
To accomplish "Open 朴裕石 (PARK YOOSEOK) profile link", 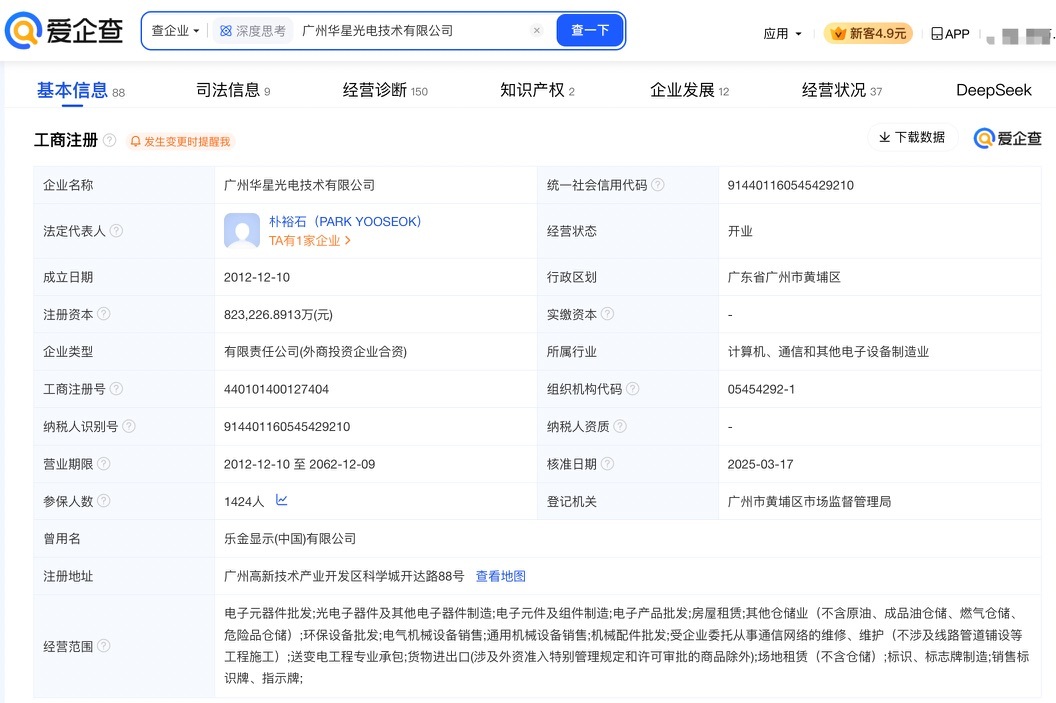I will click(x=345, y=222).
